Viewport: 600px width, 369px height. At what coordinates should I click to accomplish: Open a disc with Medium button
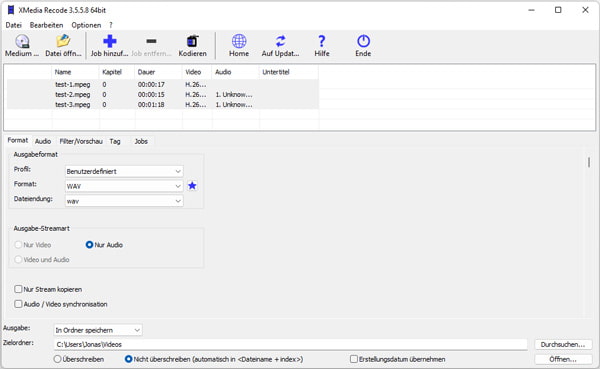coord(22,46)
